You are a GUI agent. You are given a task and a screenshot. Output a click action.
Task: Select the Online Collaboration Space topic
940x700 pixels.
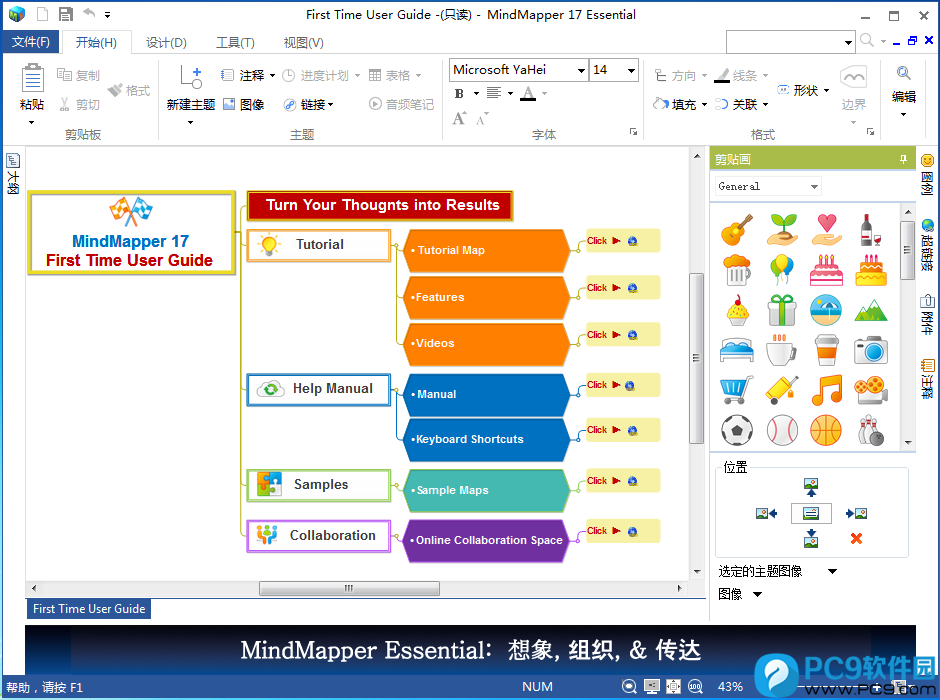pos(485,540)
